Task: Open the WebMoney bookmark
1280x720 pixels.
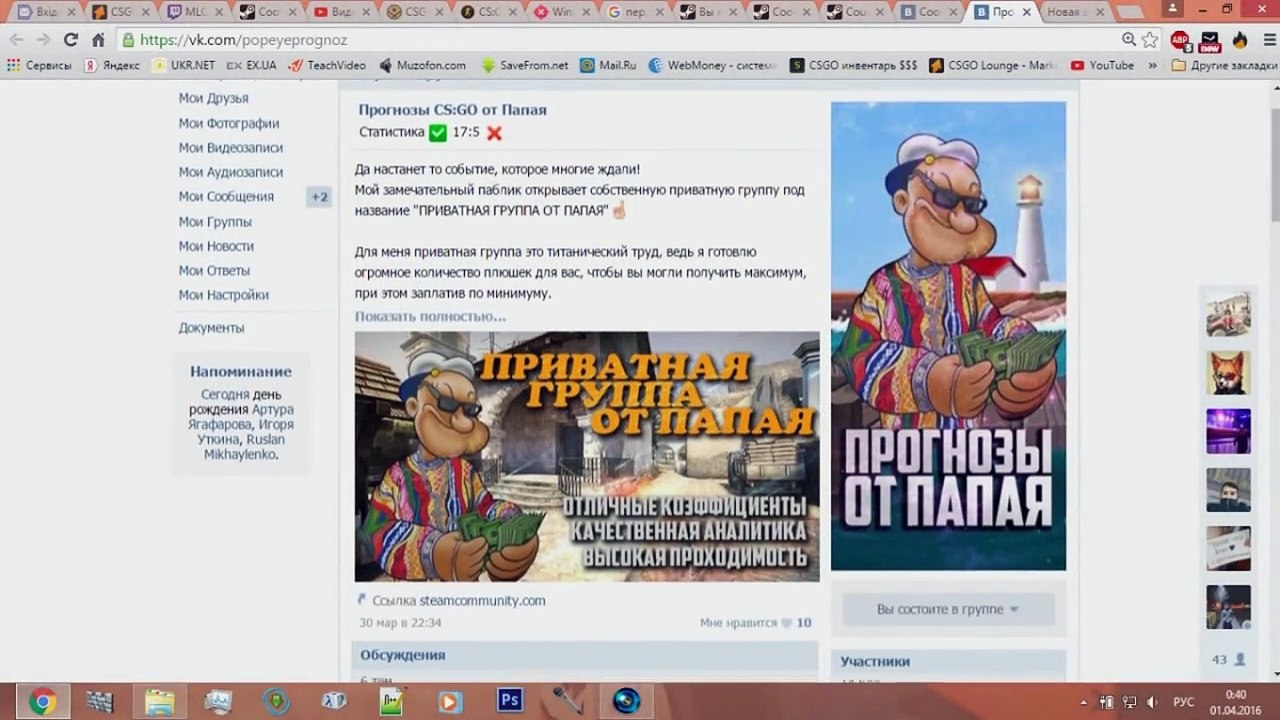Action: pyautogui.click(x=712, y=65)
